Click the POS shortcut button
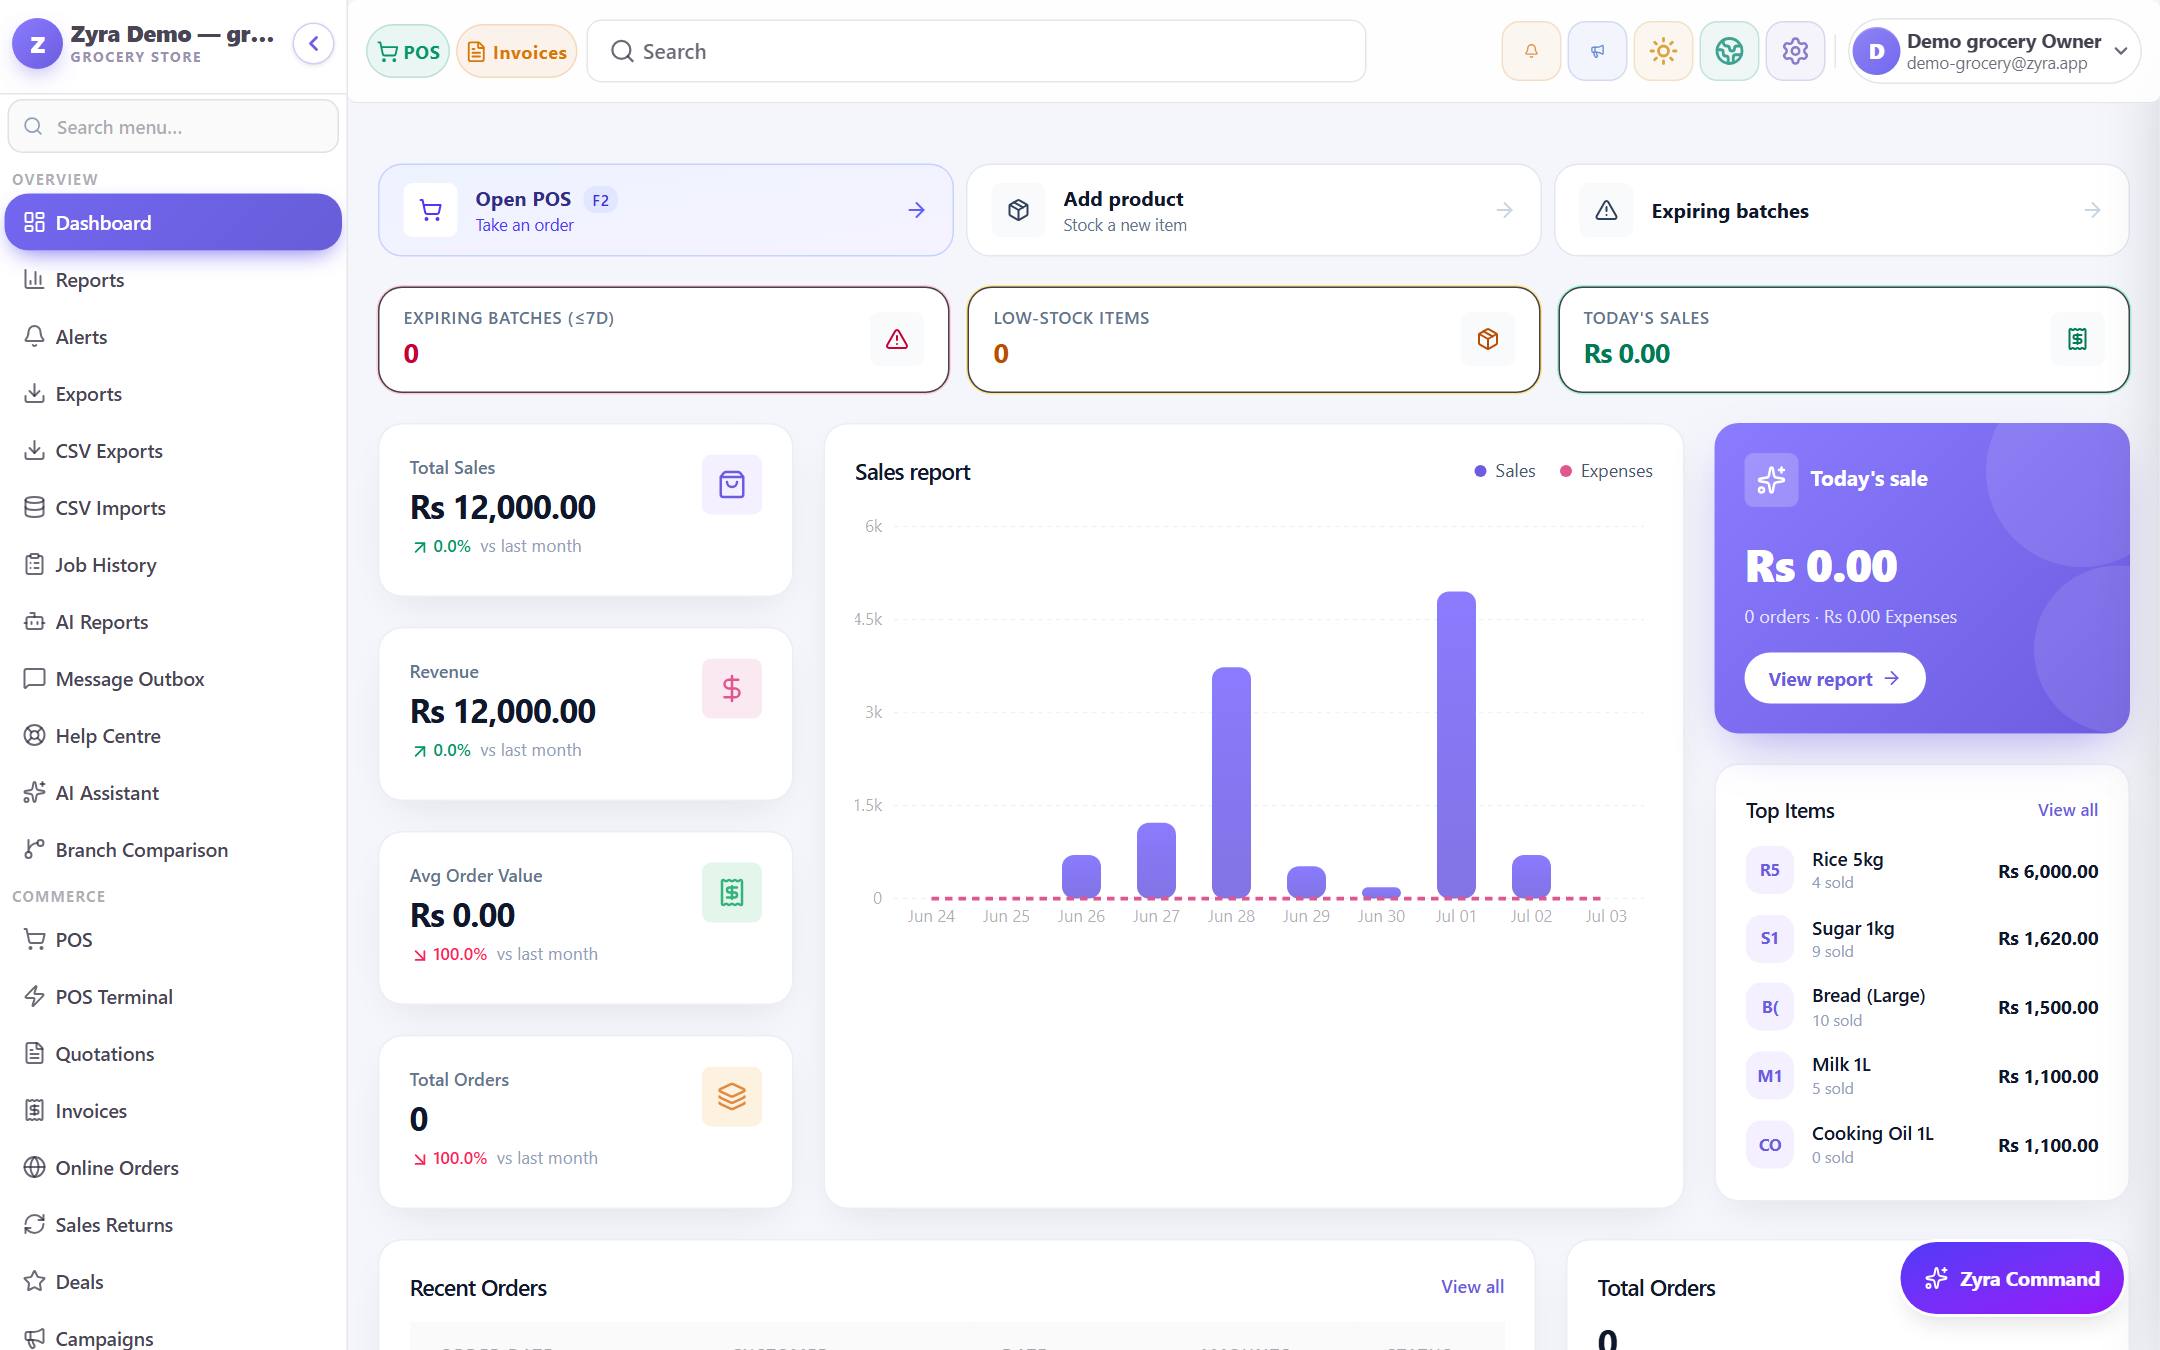2160x1350 pixels. [408, 52]
